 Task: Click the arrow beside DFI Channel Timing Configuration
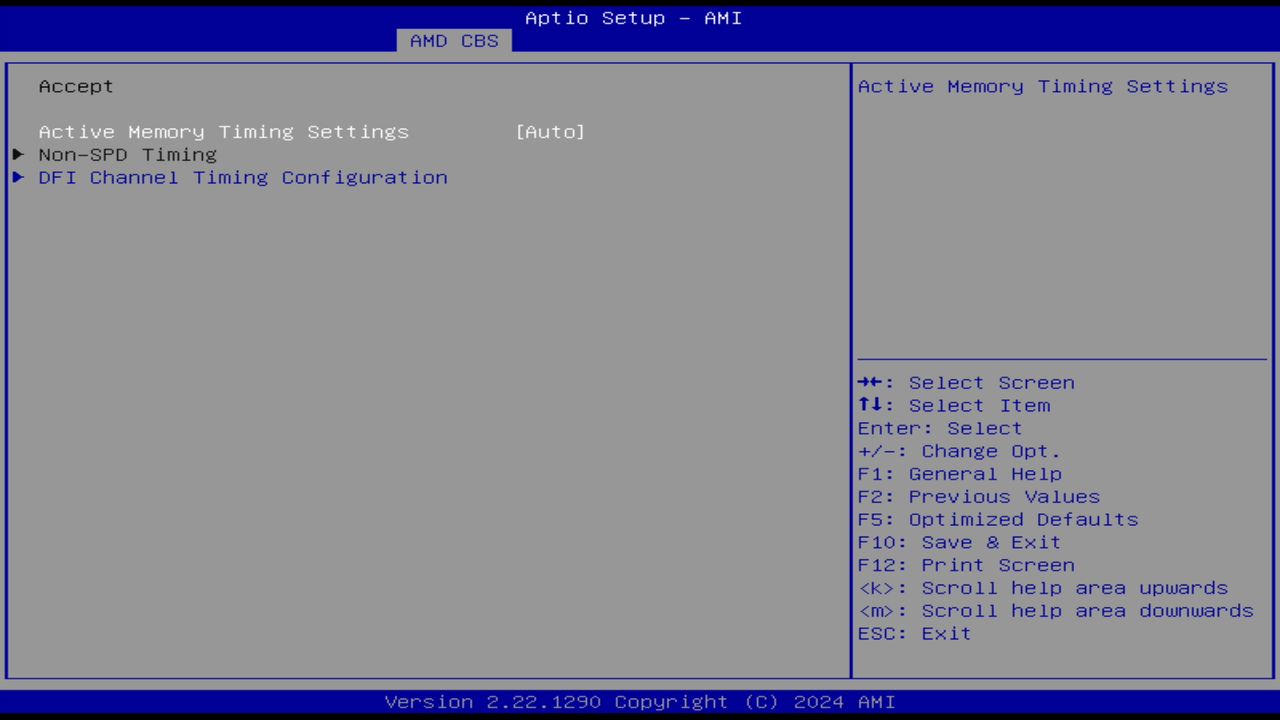(18, 178)
